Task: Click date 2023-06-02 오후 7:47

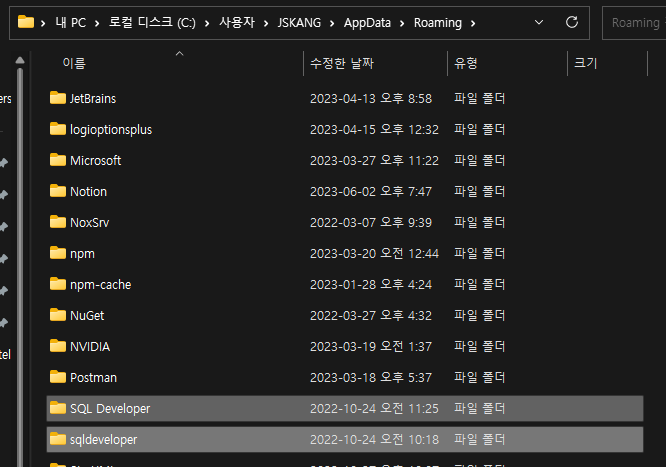Action: pos(371,192)
